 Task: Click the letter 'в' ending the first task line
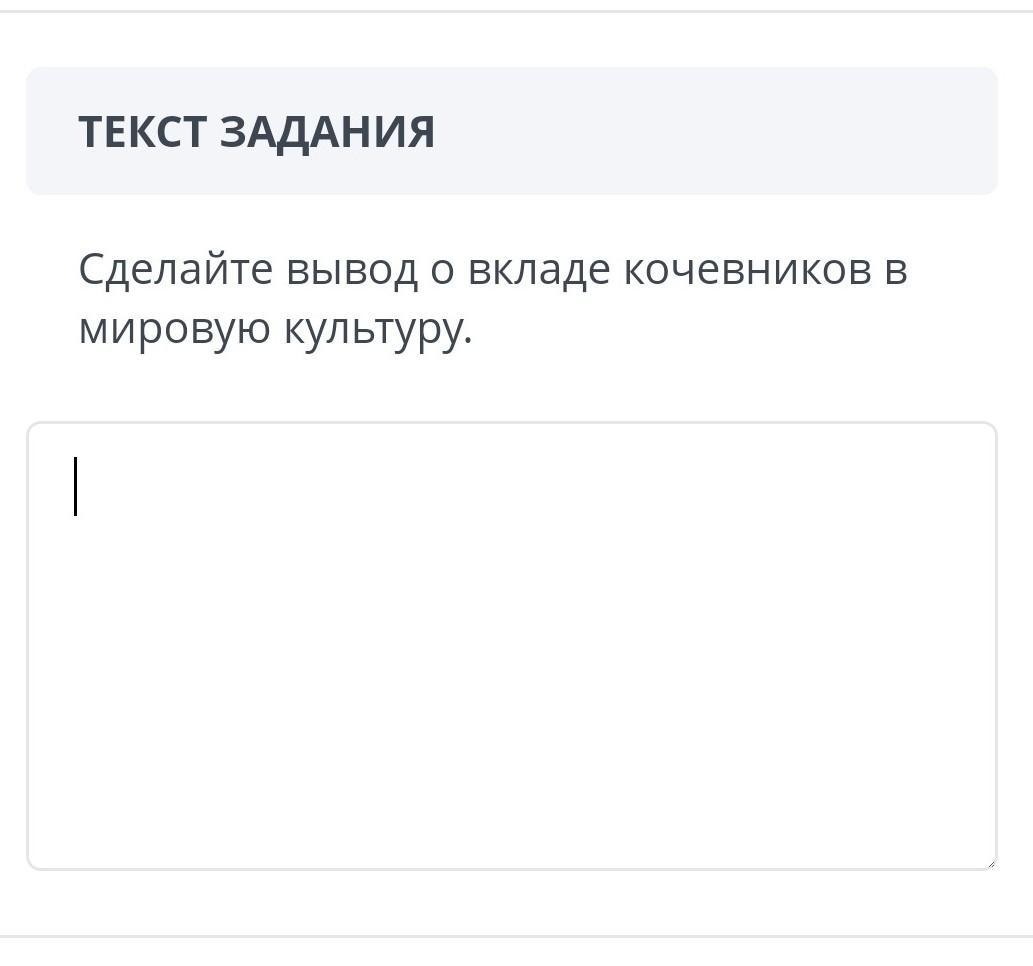(x=896, y=271)
